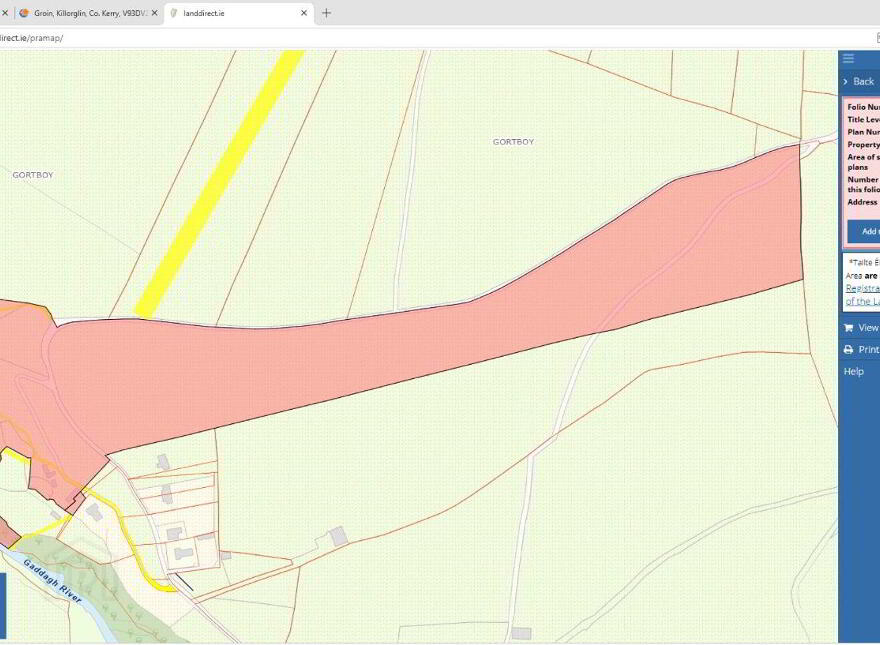Collapse details using the Back chevron
This screenshot has width=880, height=645.
point(845,82)
